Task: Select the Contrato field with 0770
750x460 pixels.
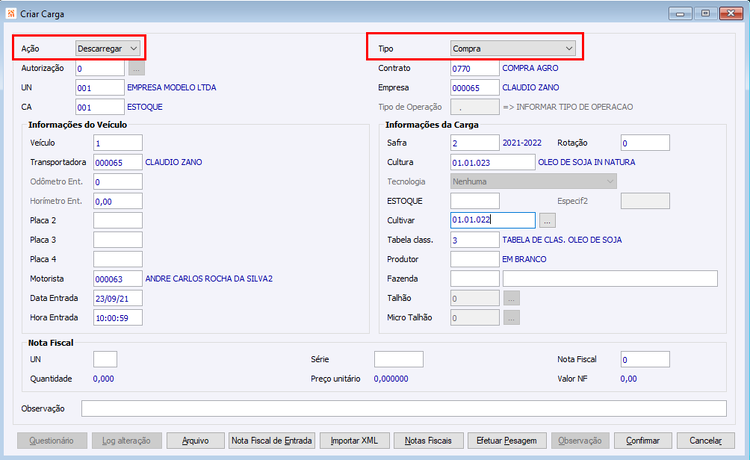Action: 474,68
